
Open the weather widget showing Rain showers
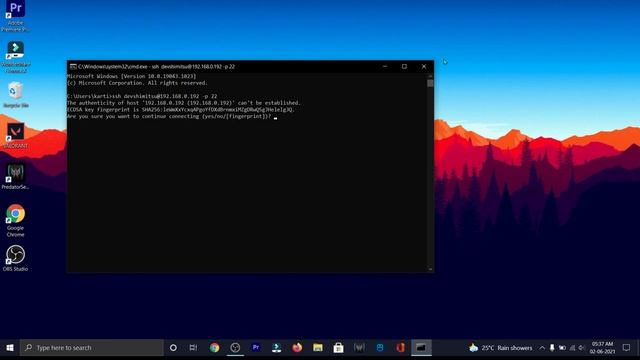[x=500, y=348]
